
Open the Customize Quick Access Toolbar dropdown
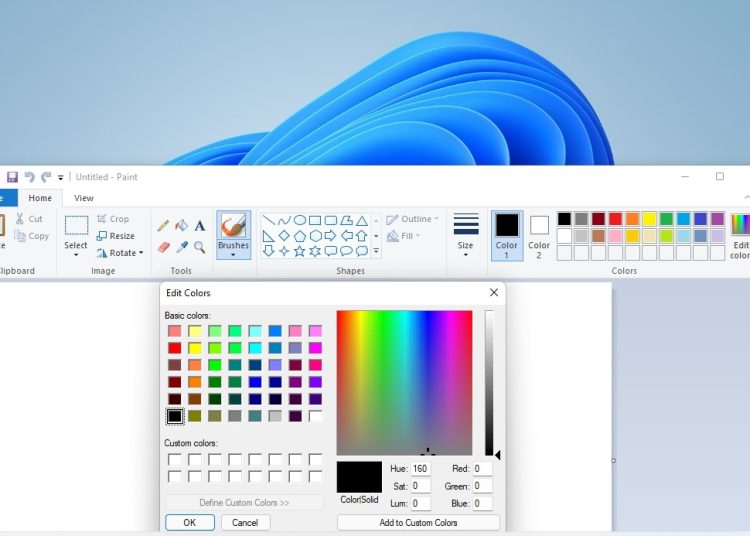(x=61, y=177)
